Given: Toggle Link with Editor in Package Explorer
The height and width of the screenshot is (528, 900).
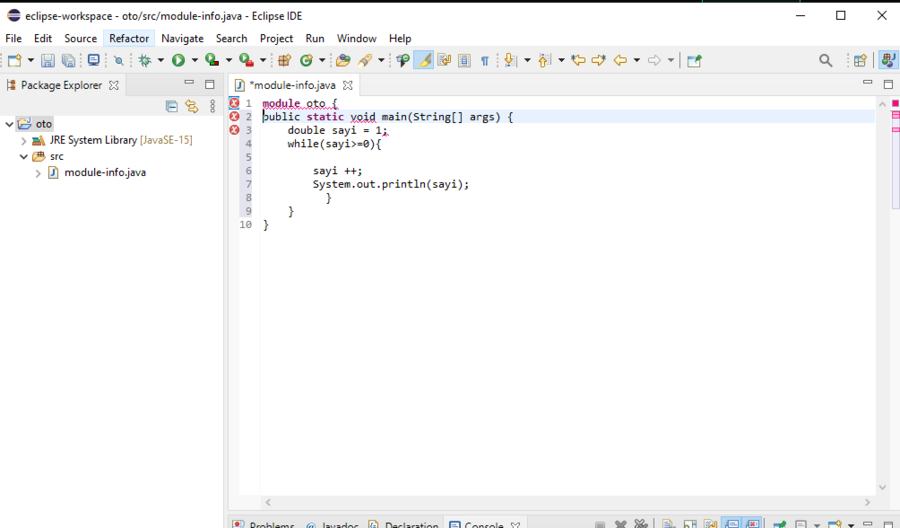Looking at the screenshot, I should point(191,106).
